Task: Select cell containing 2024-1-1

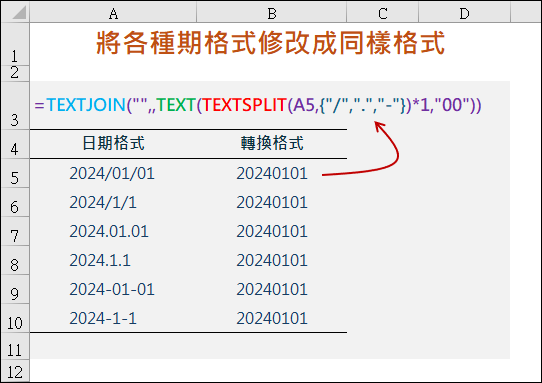Action: pyautogui.click(x=113, y=318)
